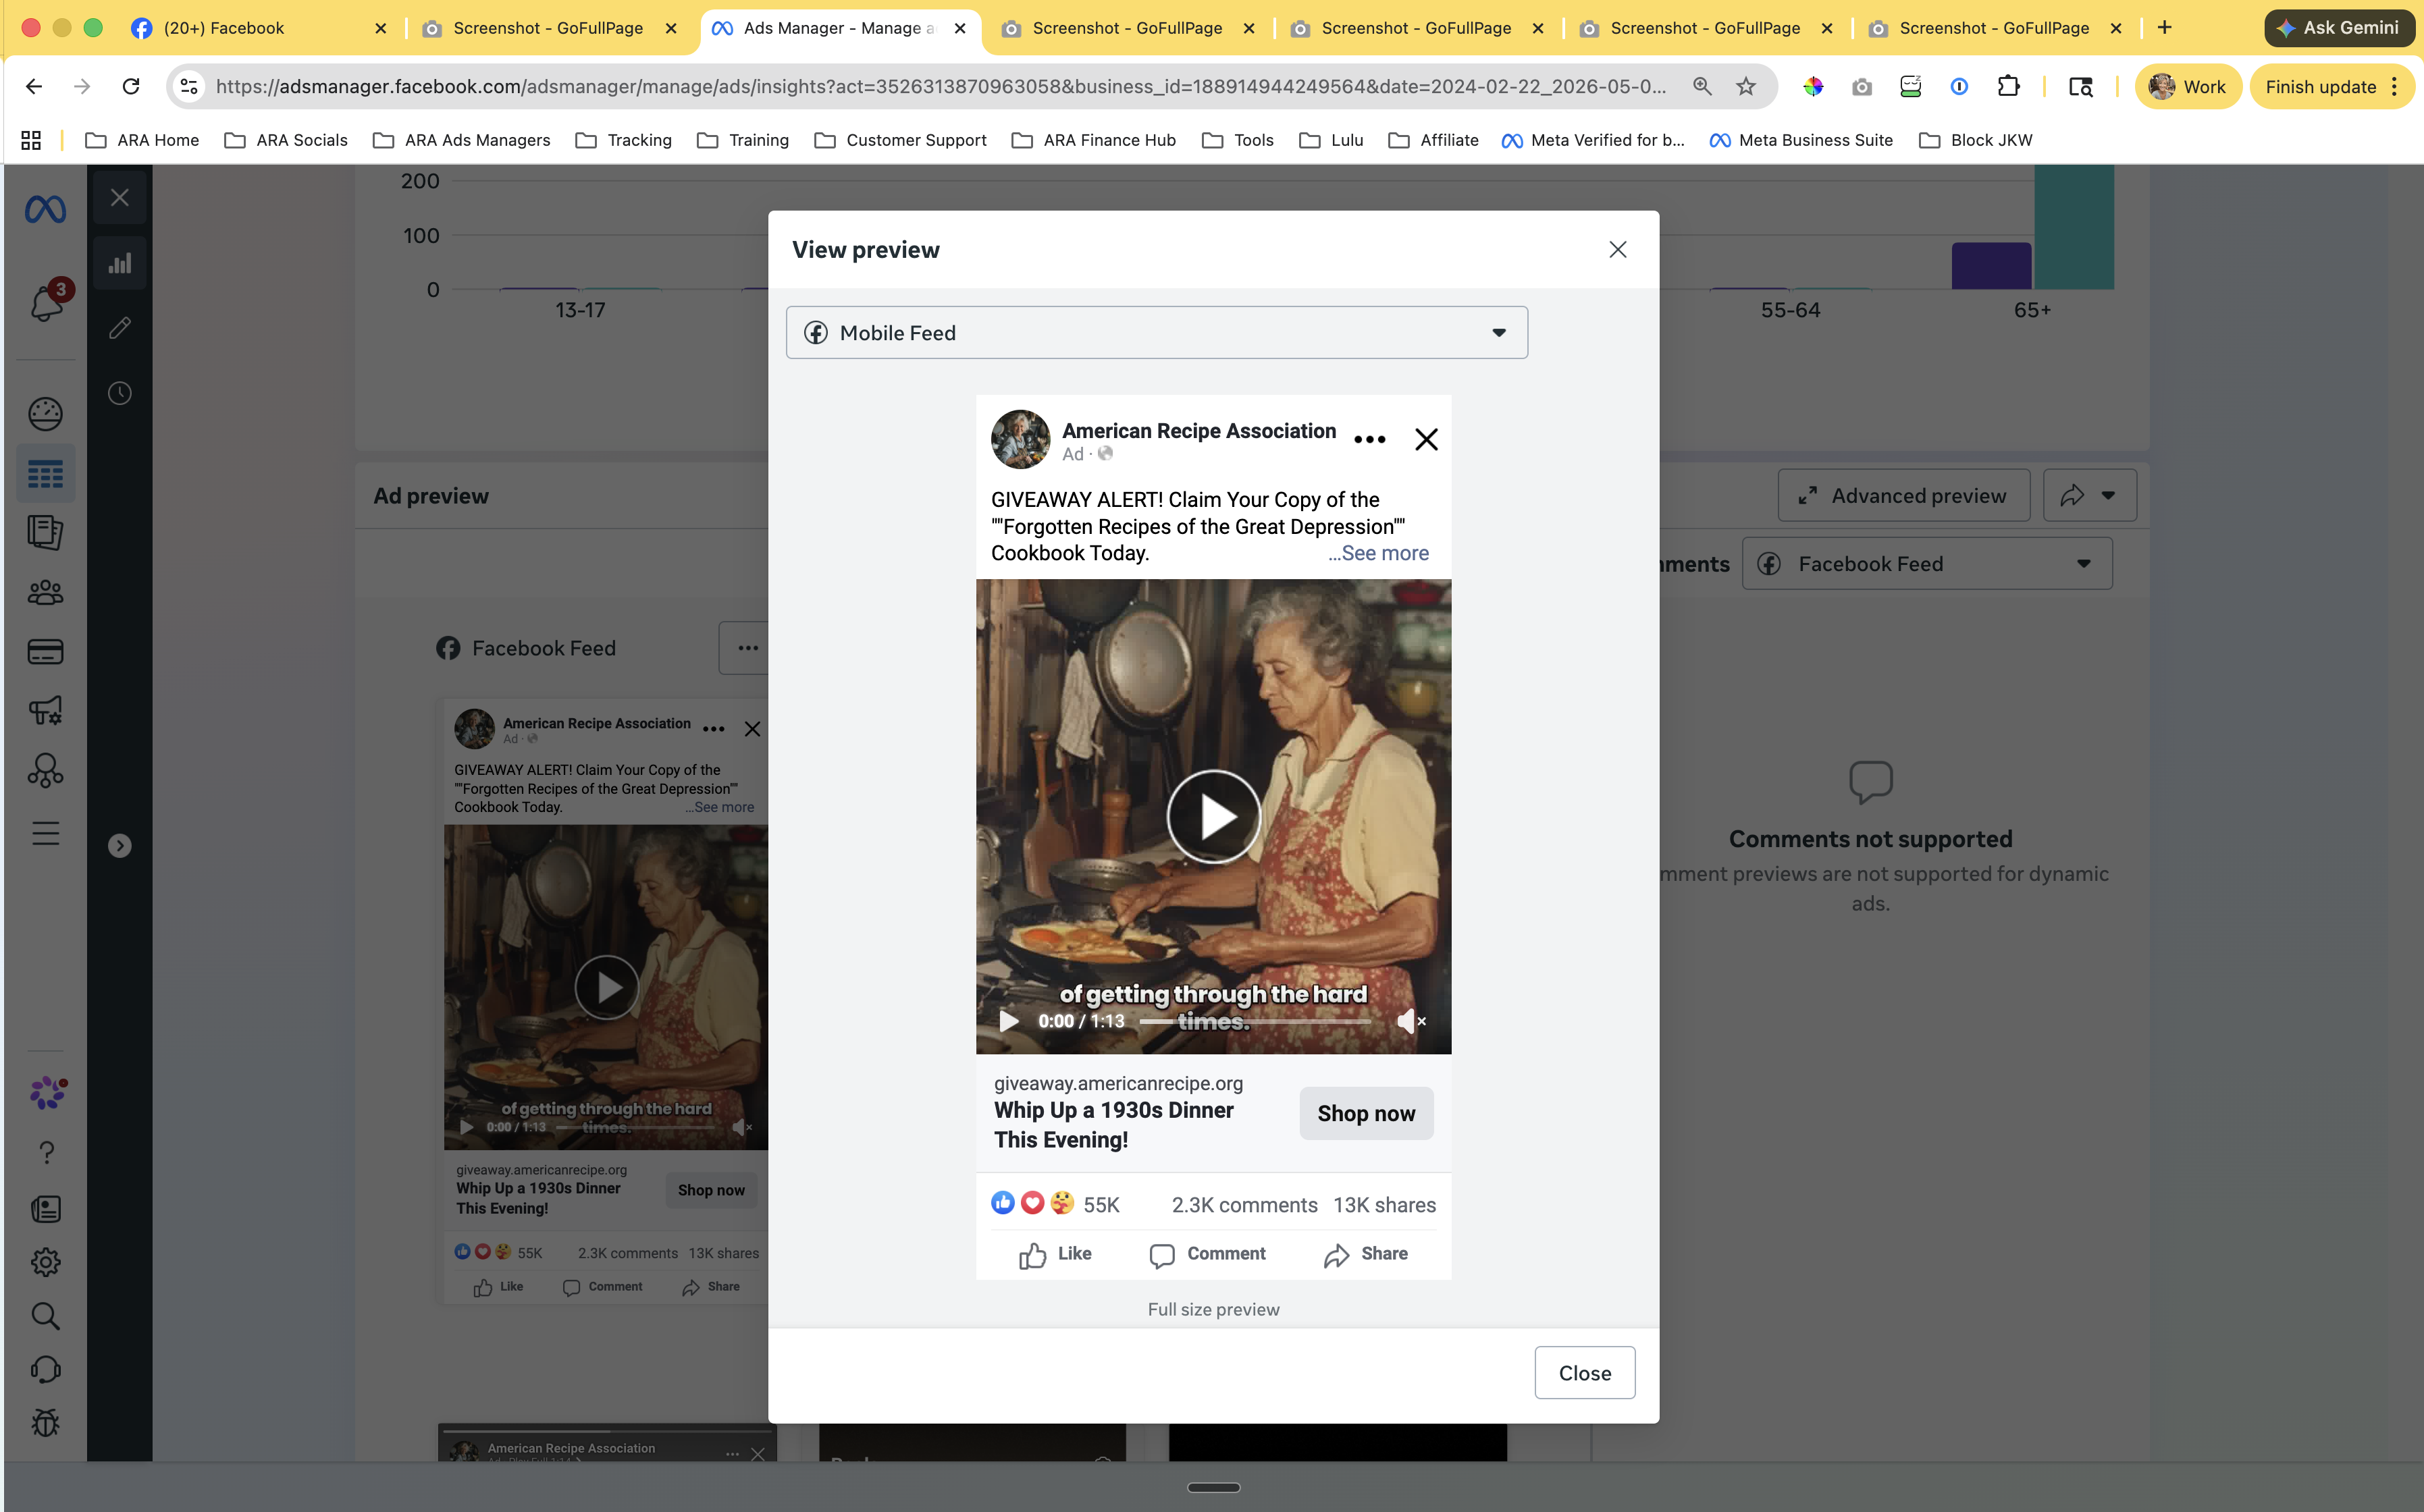
Task: Open the share arrow dropdown
Action: pos(2090,496)
